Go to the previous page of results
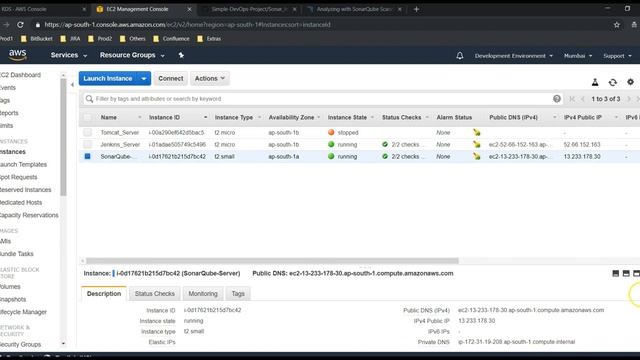This screenshot has width=640, height=360. [x=583, y=99]
